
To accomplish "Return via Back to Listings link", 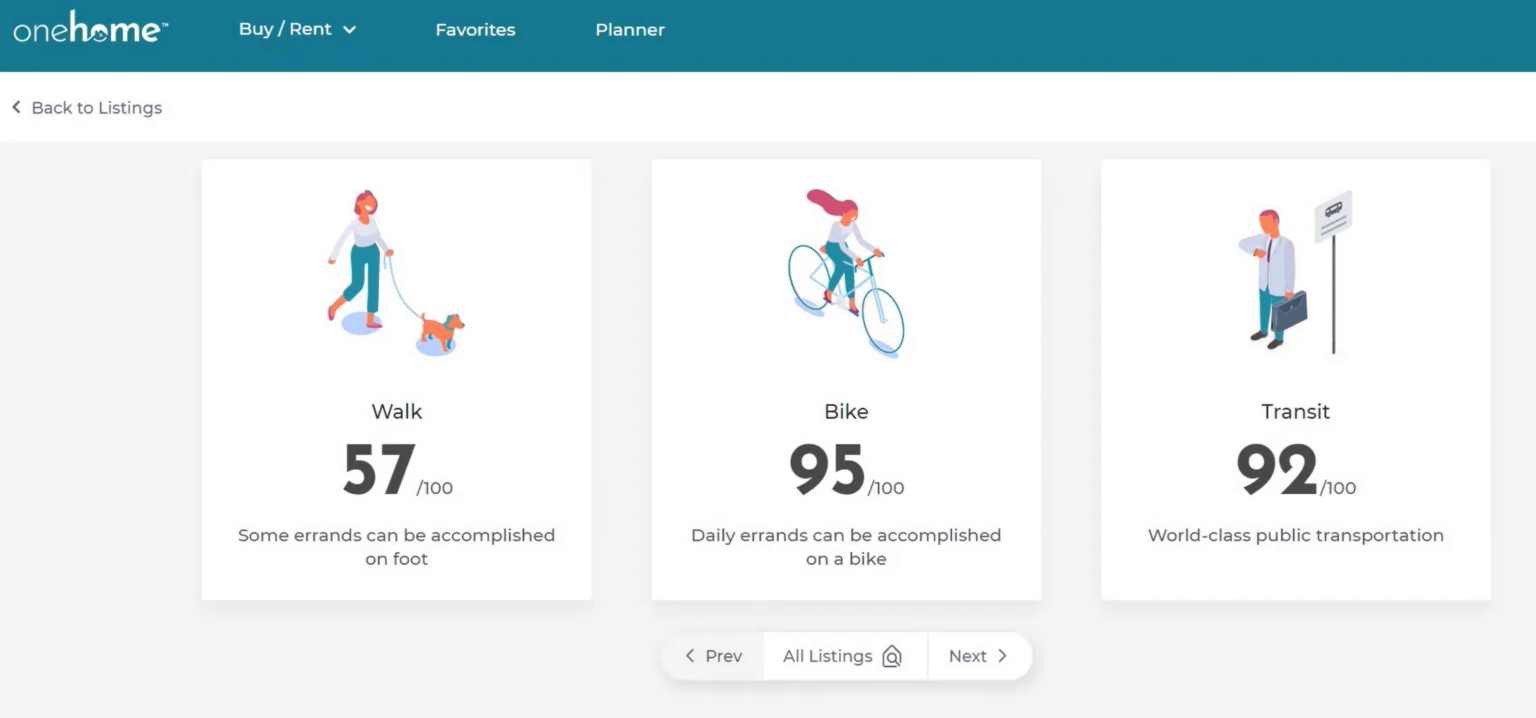I will pos(96,108).
